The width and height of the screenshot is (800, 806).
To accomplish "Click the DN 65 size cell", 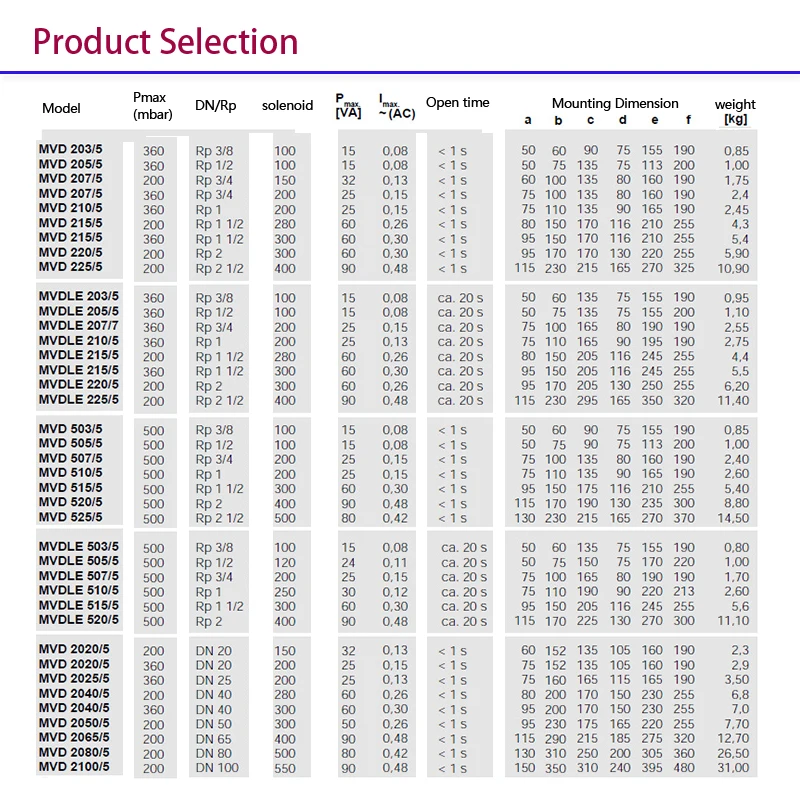I will 213,738.
